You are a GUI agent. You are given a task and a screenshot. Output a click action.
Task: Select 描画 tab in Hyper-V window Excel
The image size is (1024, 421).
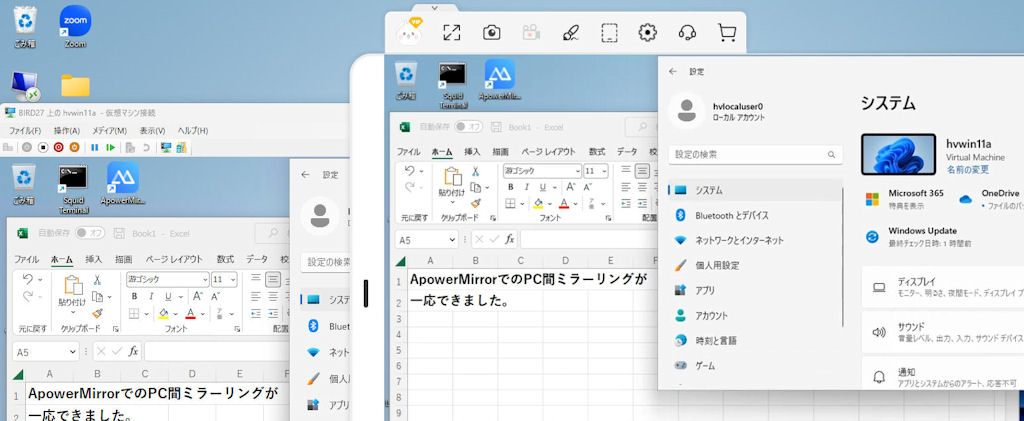[123, 259]
